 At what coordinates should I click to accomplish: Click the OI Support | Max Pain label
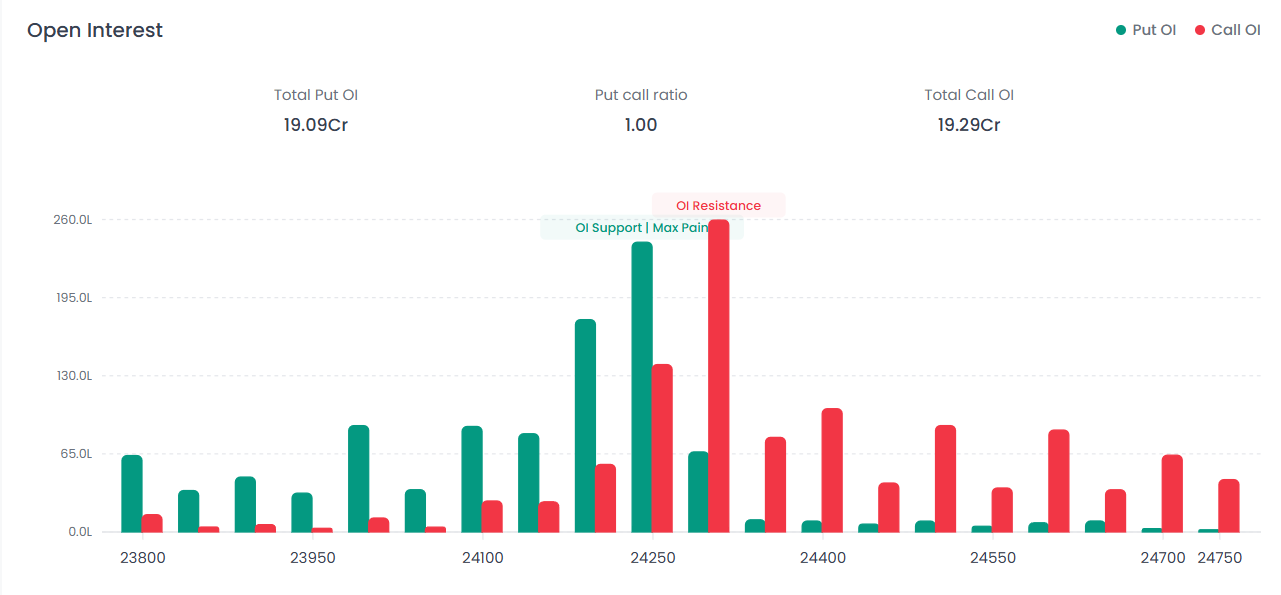[x=641, y=228]
